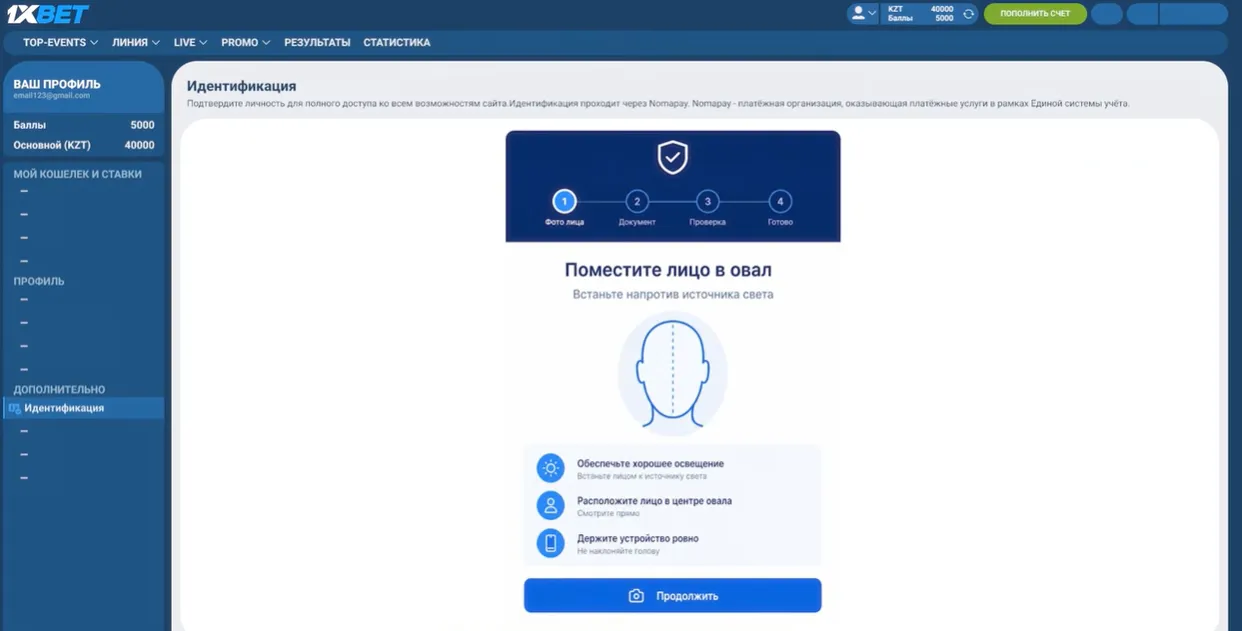Expand the TOP-EVENTS dropdown menu
Screen dimensions: 1242x631
[x=61, y=43]
